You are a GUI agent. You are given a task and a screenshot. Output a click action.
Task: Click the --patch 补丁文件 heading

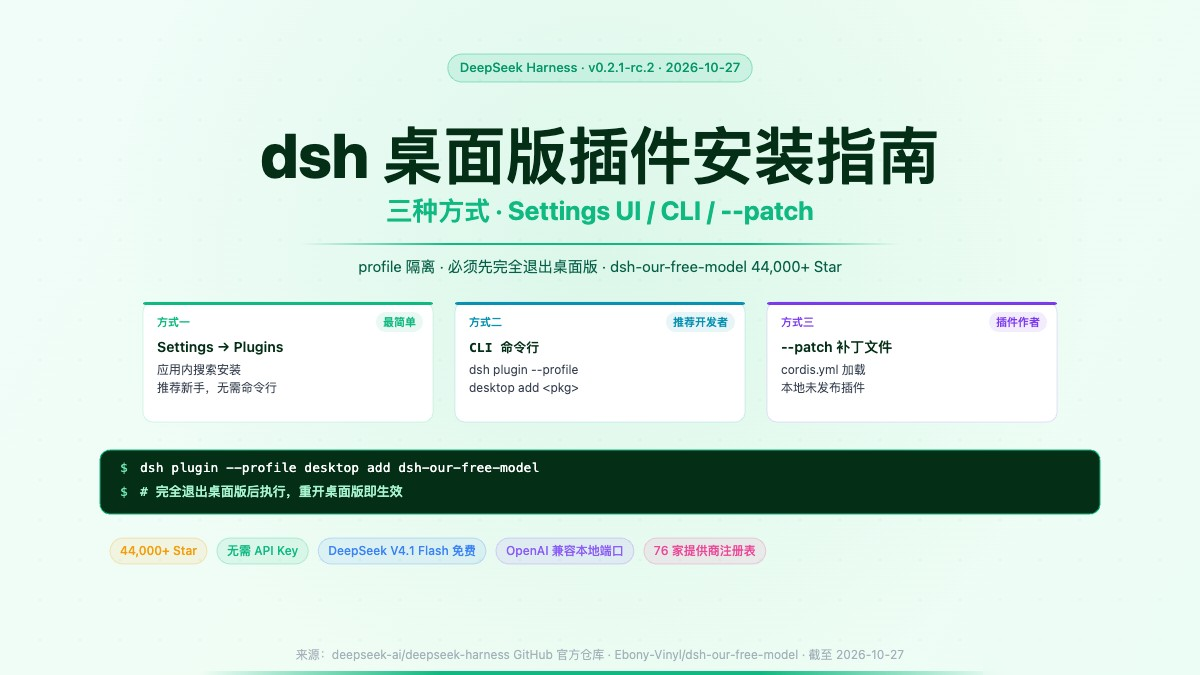click(x=836, y=347)
